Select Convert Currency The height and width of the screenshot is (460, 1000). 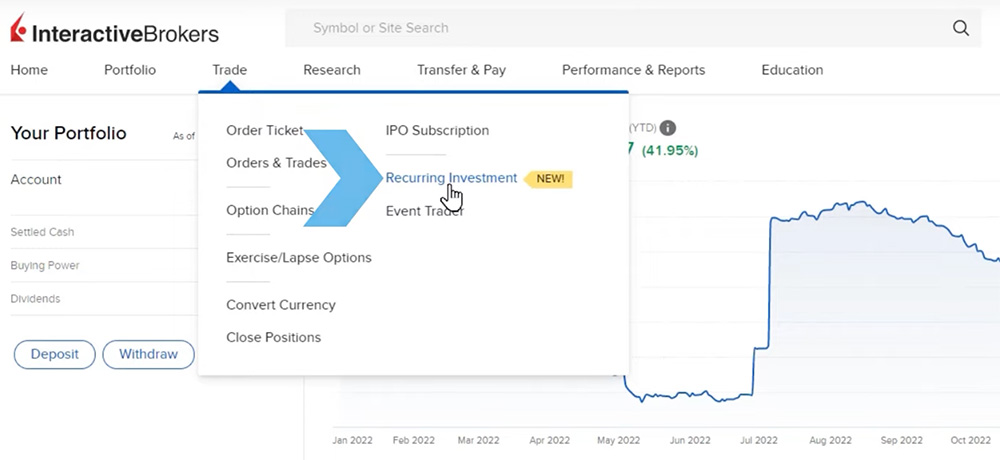[280, 305]
